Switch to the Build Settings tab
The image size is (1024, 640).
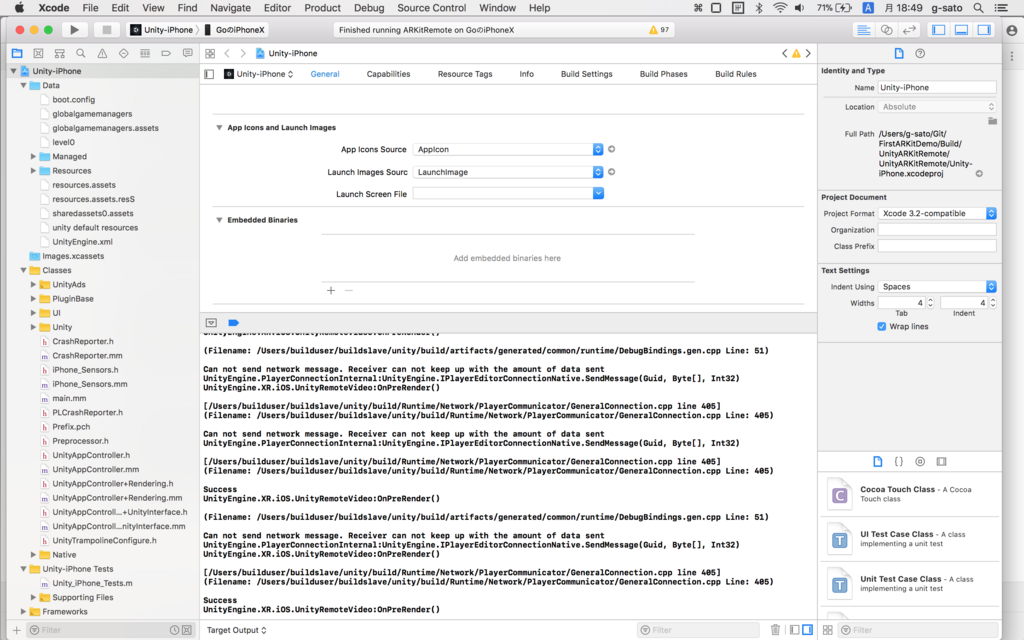(586, 74)
